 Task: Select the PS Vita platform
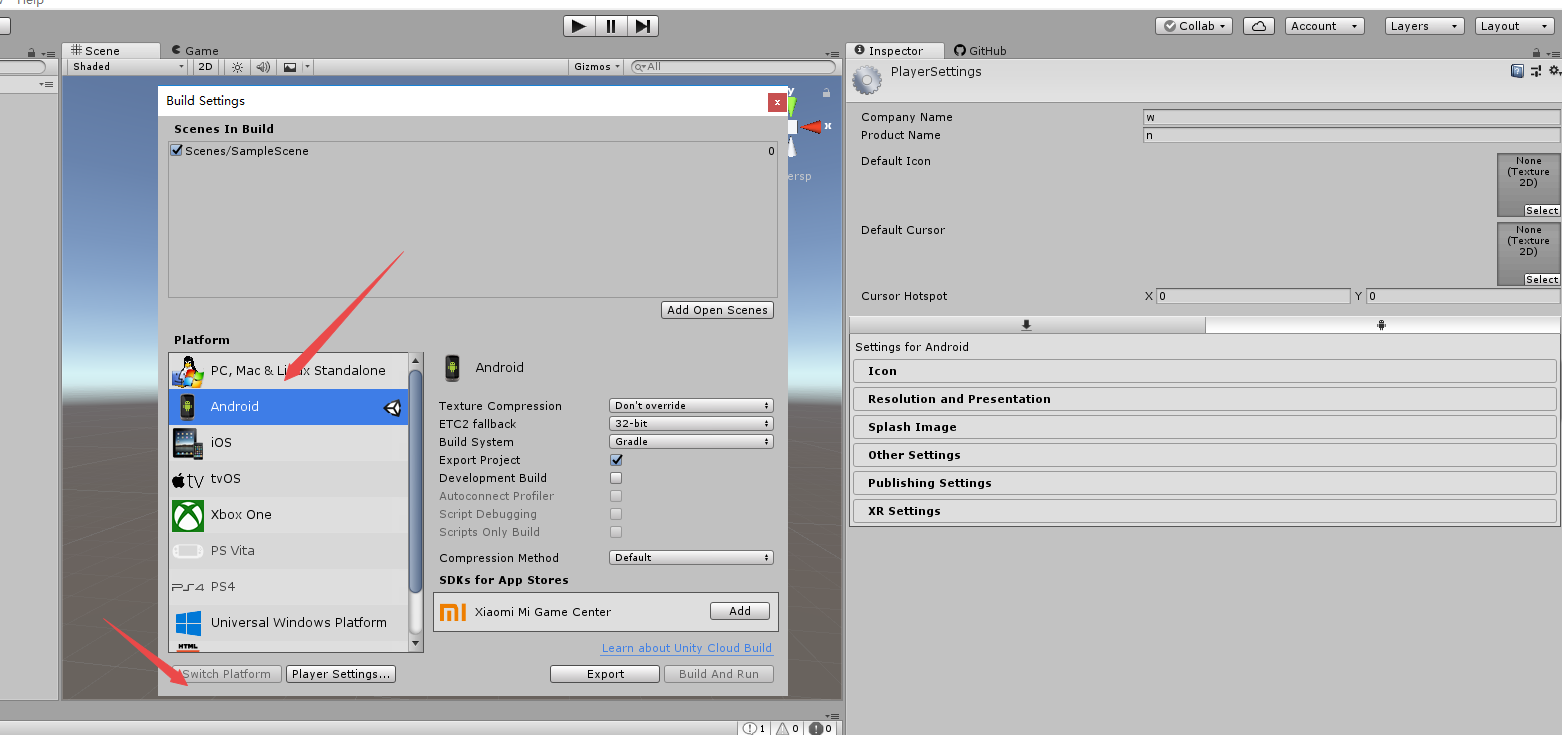pos(288,551)
